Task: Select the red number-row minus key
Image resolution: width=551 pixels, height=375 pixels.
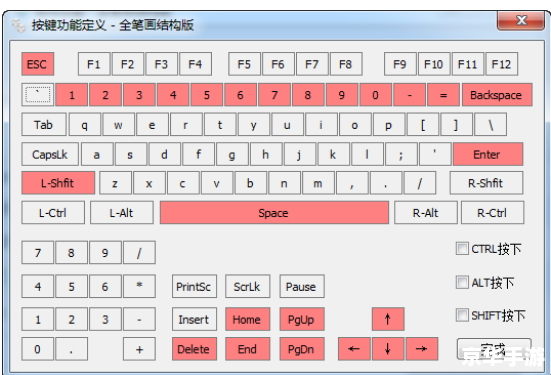Action: coord(410,95)
